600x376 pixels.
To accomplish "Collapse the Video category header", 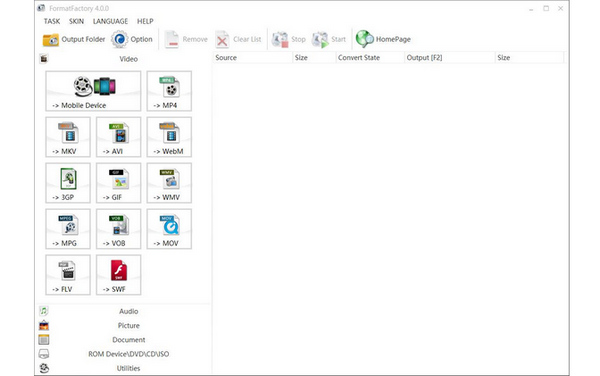I will tap(124, 59).
